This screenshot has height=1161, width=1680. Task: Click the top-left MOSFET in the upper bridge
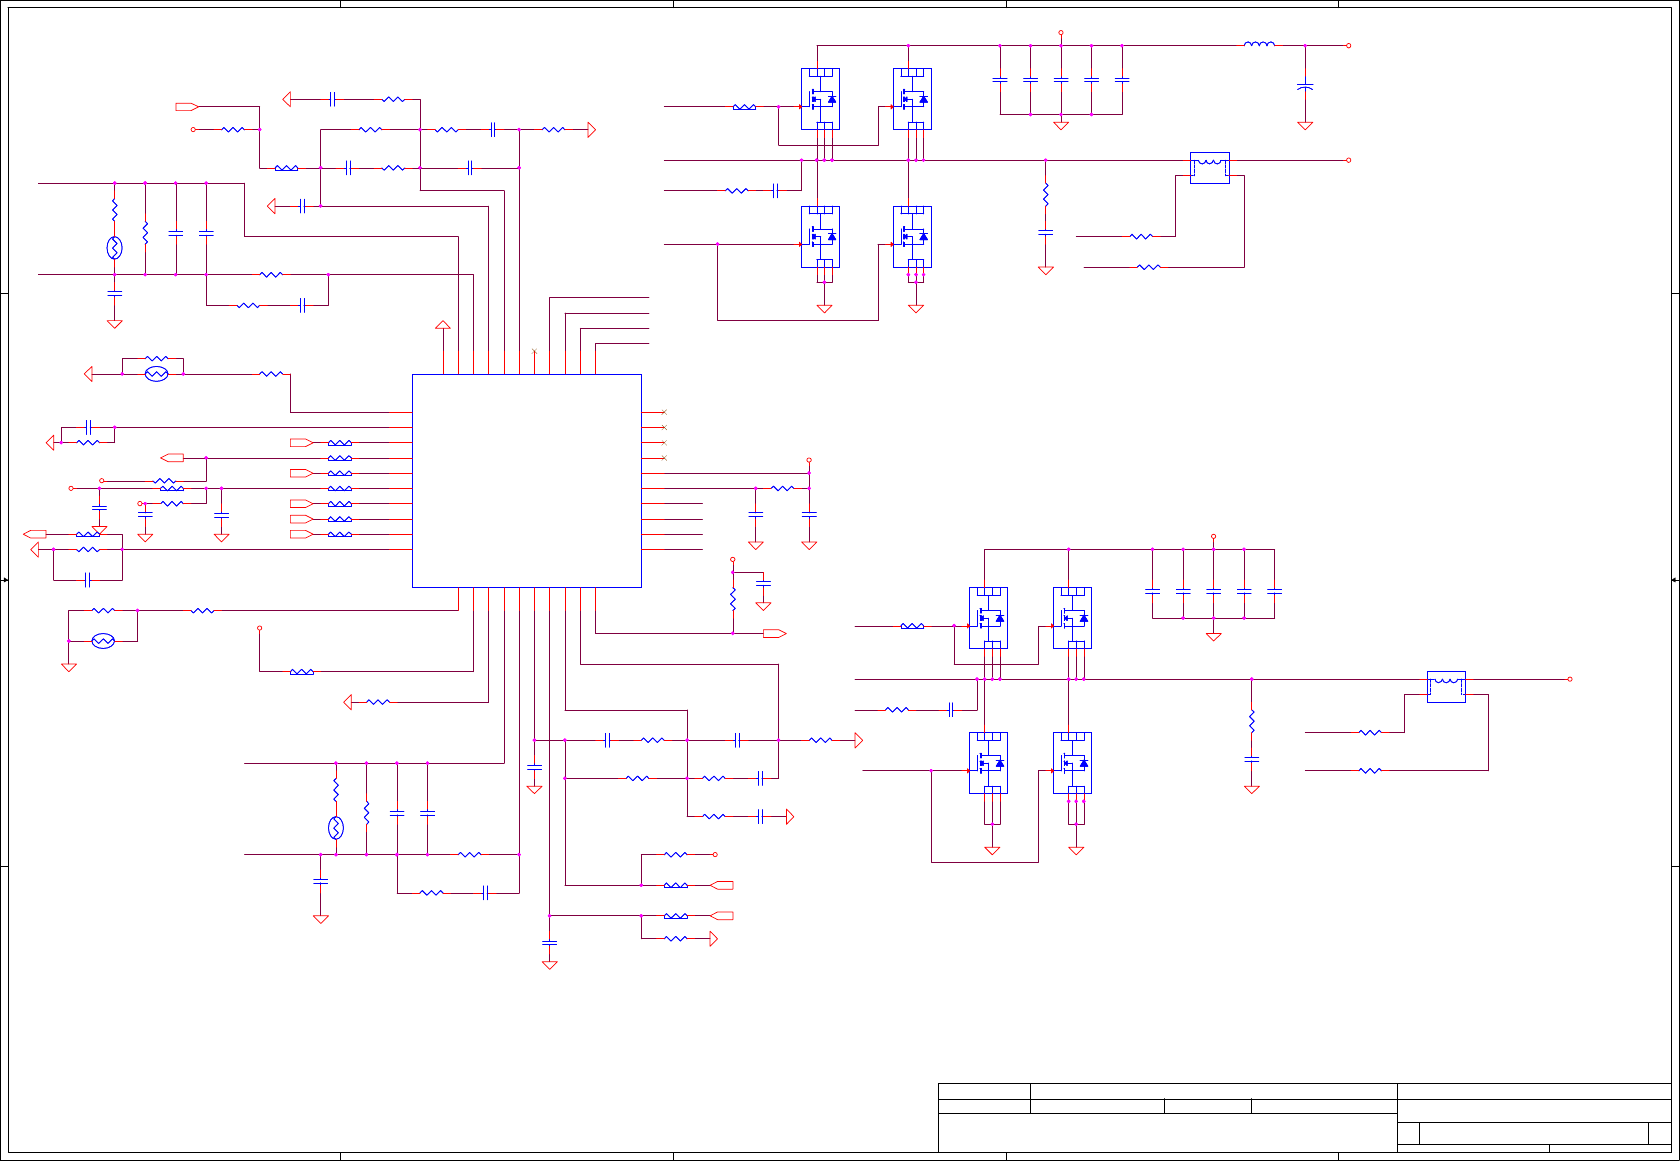point(820,99)
